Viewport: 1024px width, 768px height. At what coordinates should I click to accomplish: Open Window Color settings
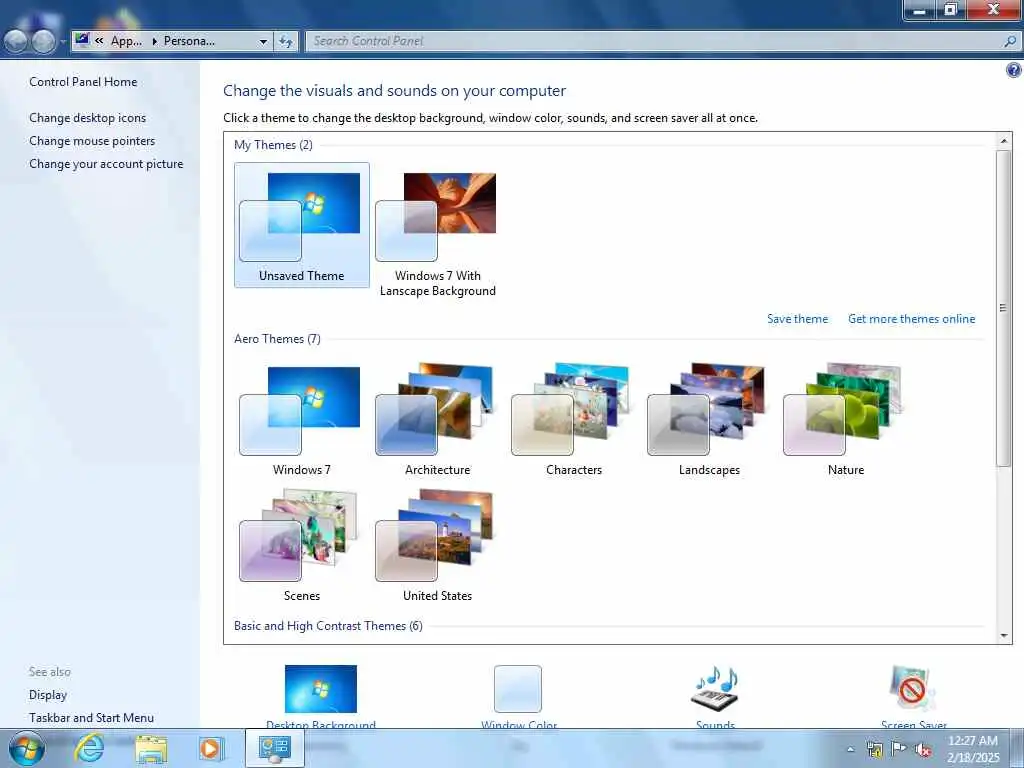(519, 696)
